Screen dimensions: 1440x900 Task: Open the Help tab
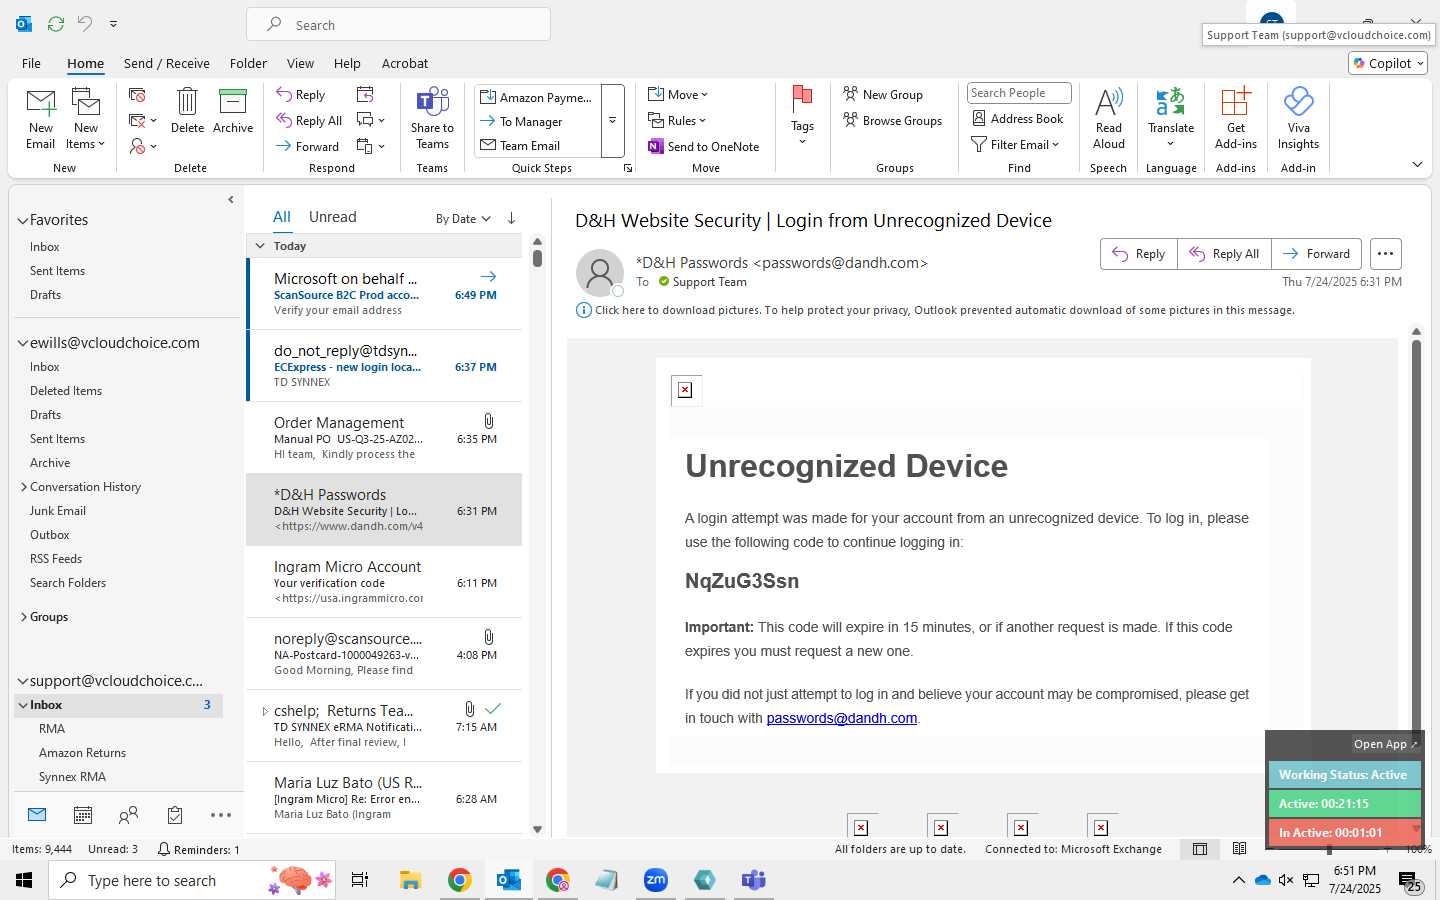pyautogui.click(x=347, y=63)
